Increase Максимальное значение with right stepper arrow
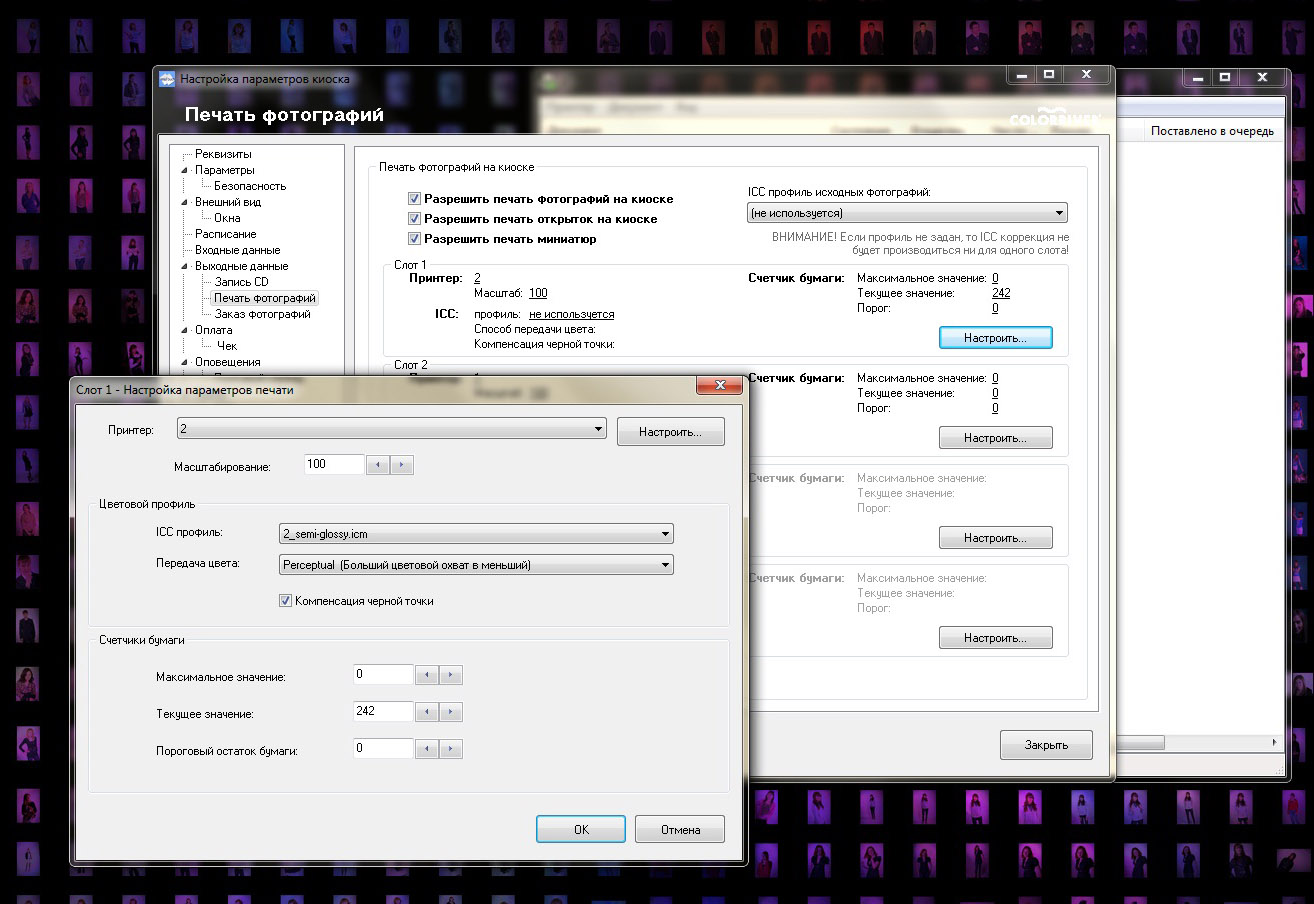Screen dimensions: 1314x904 451,675
